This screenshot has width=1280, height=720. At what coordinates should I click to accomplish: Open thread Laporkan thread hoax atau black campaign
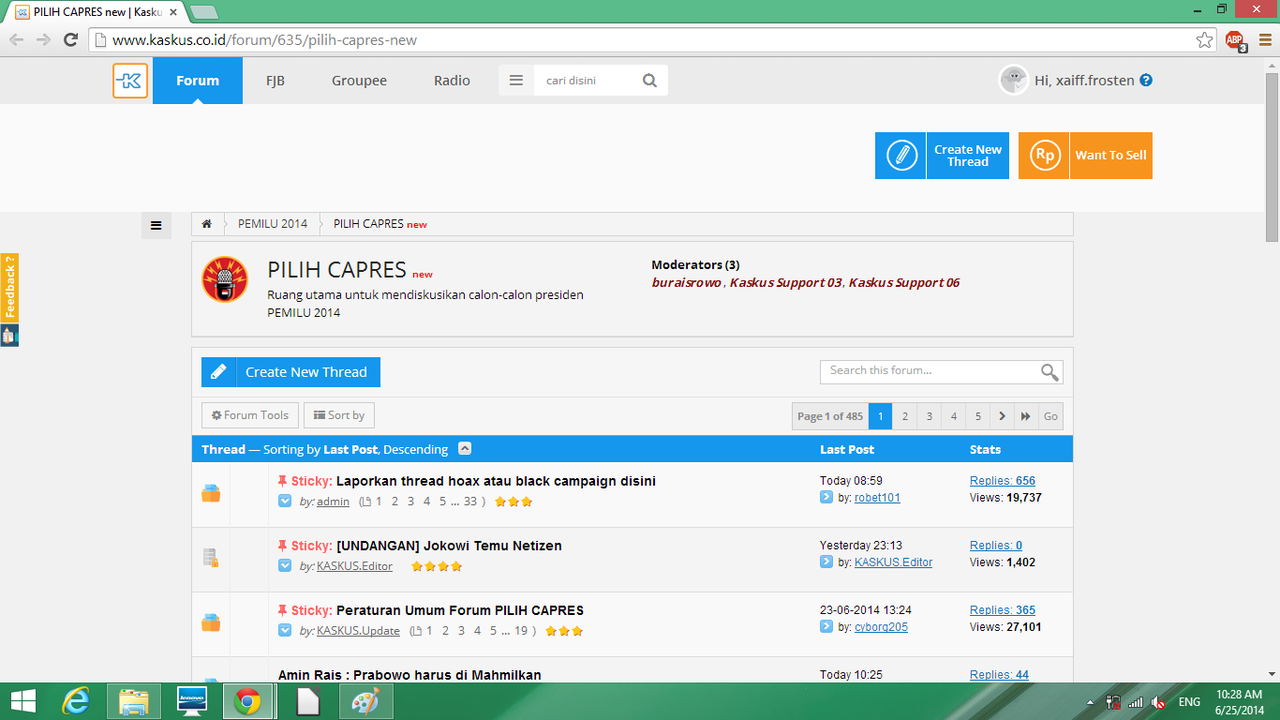[x=496, y=481]
